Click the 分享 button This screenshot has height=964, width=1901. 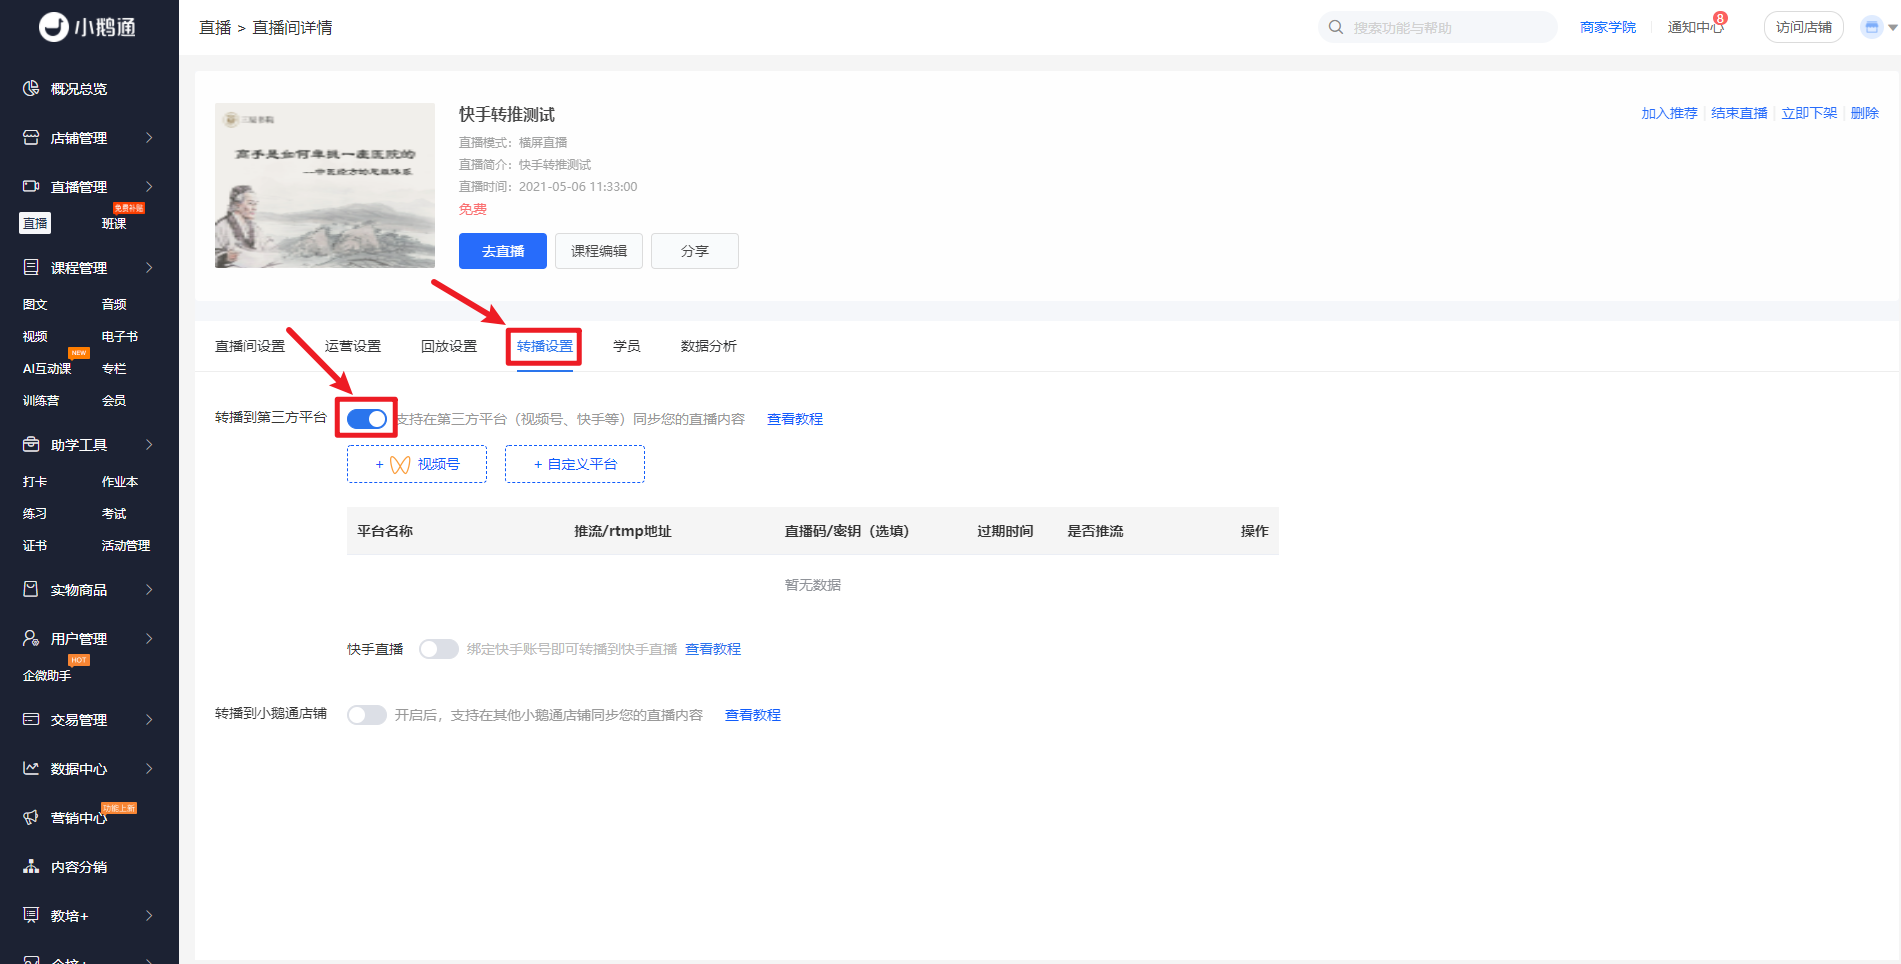pos(695,251)
